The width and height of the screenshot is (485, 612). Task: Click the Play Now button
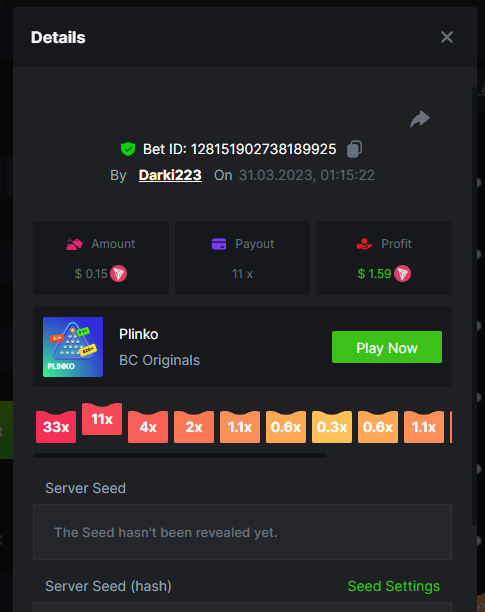coord(387,347)
